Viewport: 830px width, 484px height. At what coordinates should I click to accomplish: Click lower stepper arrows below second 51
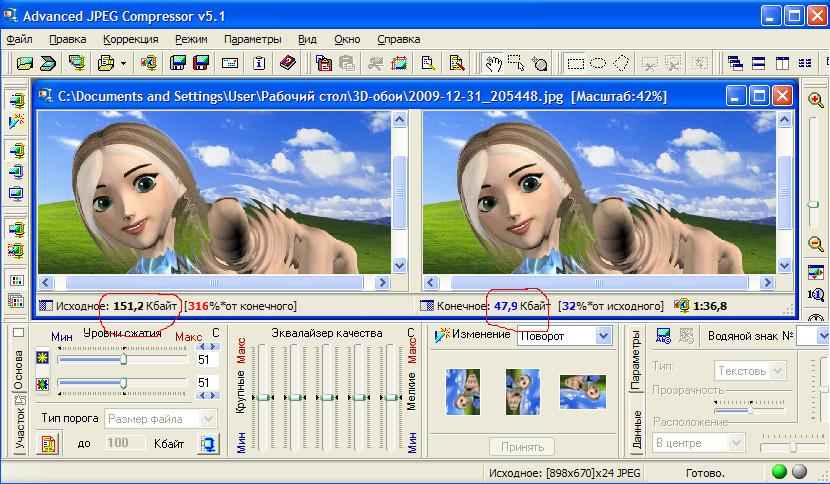[x=207, y=395]
